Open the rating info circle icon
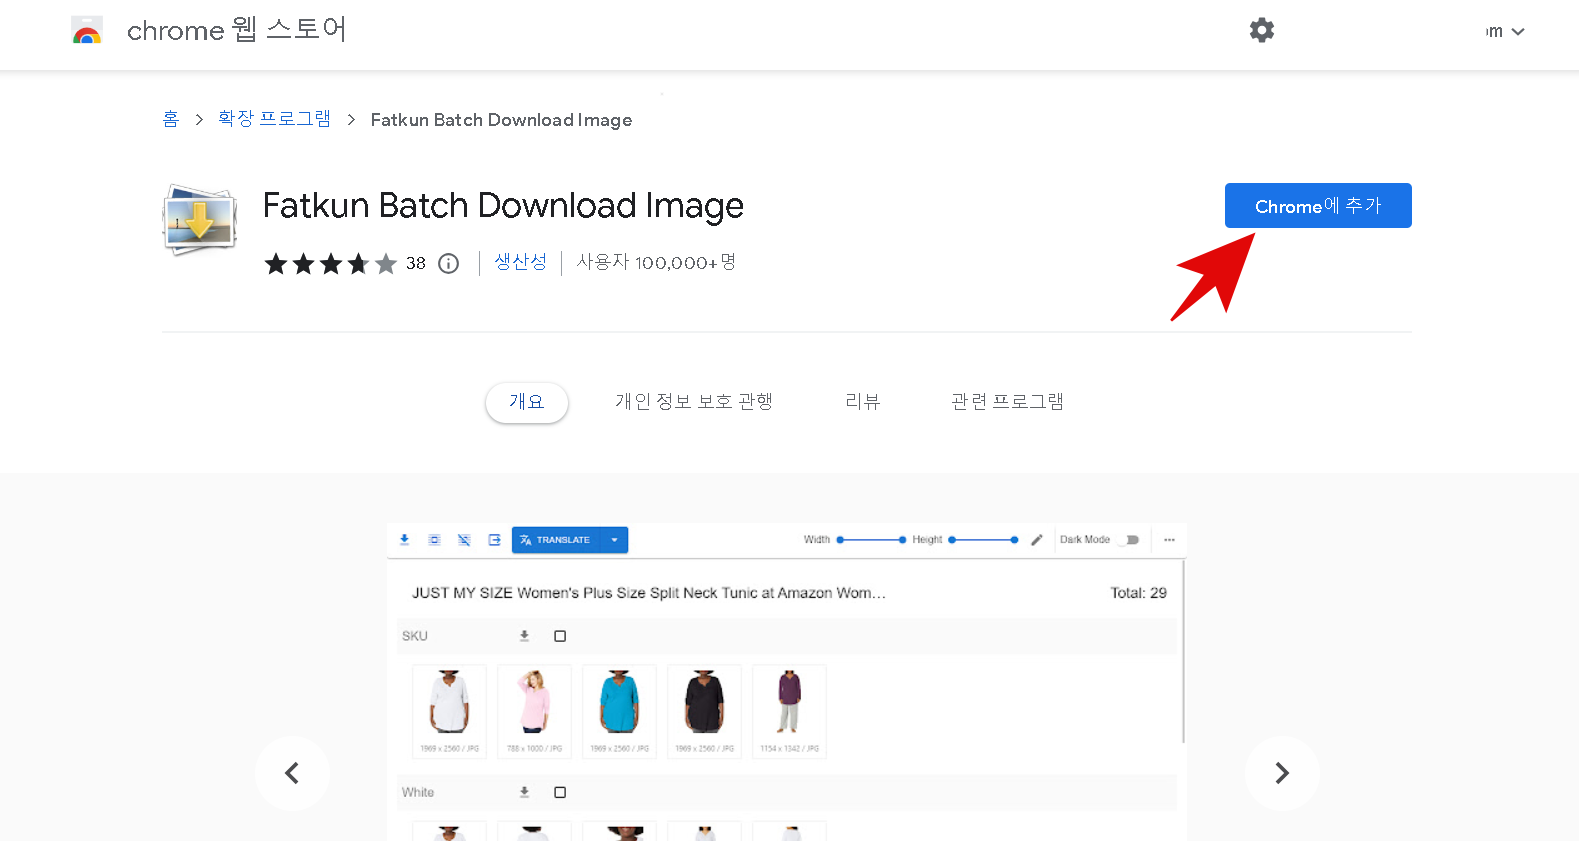Viewport: 1579px width, 841px height. [449, 263]
